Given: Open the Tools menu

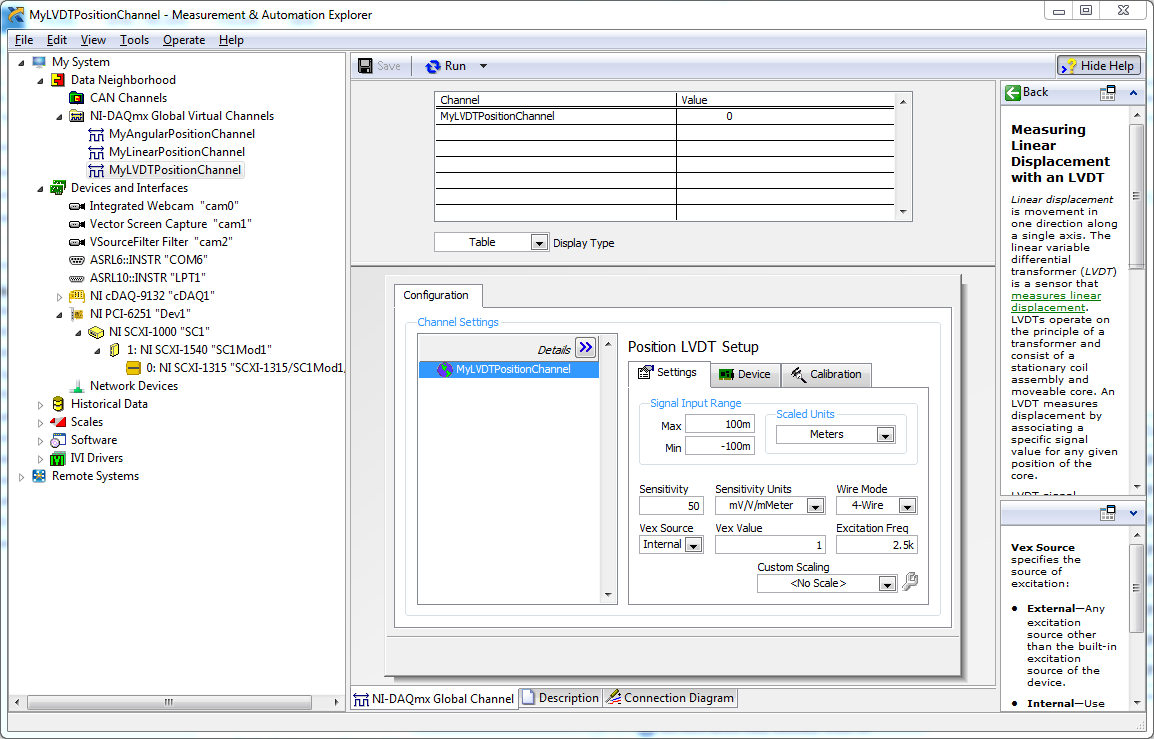Looking at the screenshot, I should pyautogui.click(x=134, y=40).
